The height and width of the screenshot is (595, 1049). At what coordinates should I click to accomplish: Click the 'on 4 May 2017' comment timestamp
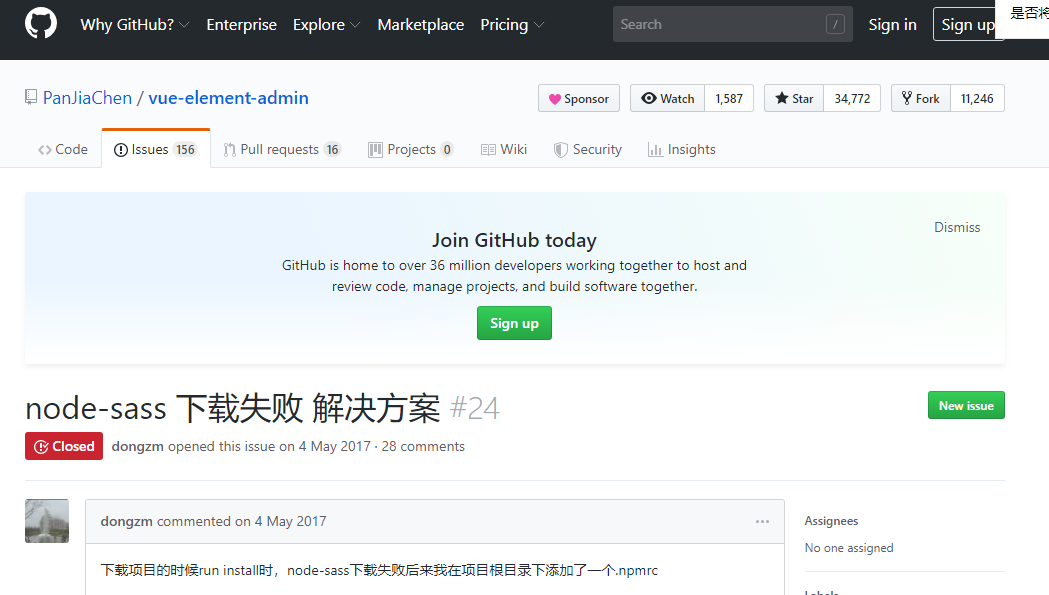[x=280, y=521]
